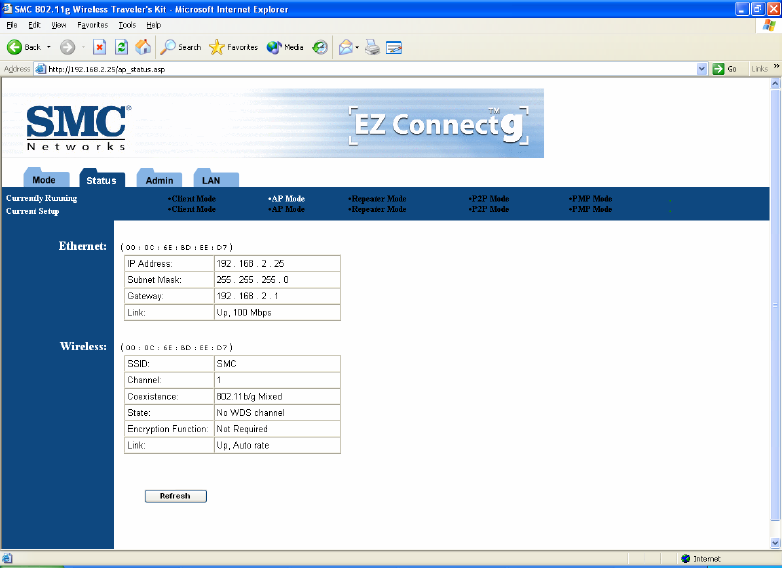Click Gateway value 192.168.2.1
The width and height of the screenshot is (782, 568).
click(x=247, y=296)
